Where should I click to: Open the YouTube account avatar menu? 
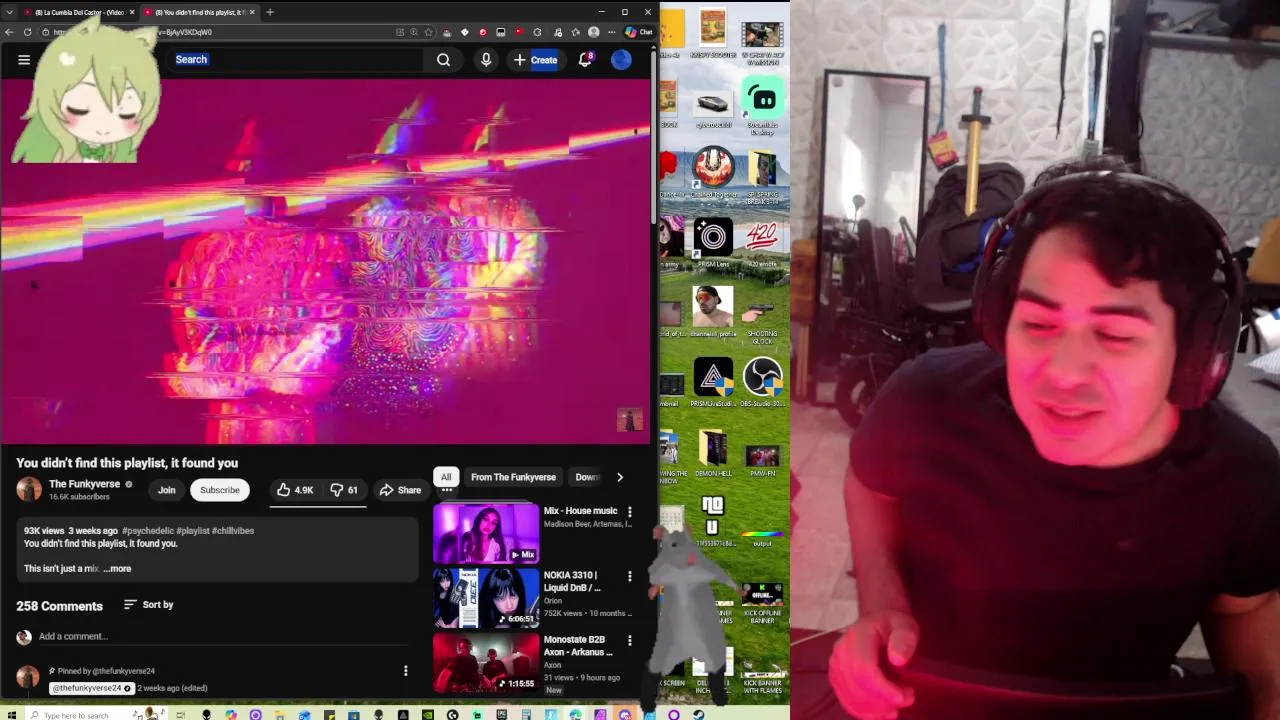tap(621, 60)
